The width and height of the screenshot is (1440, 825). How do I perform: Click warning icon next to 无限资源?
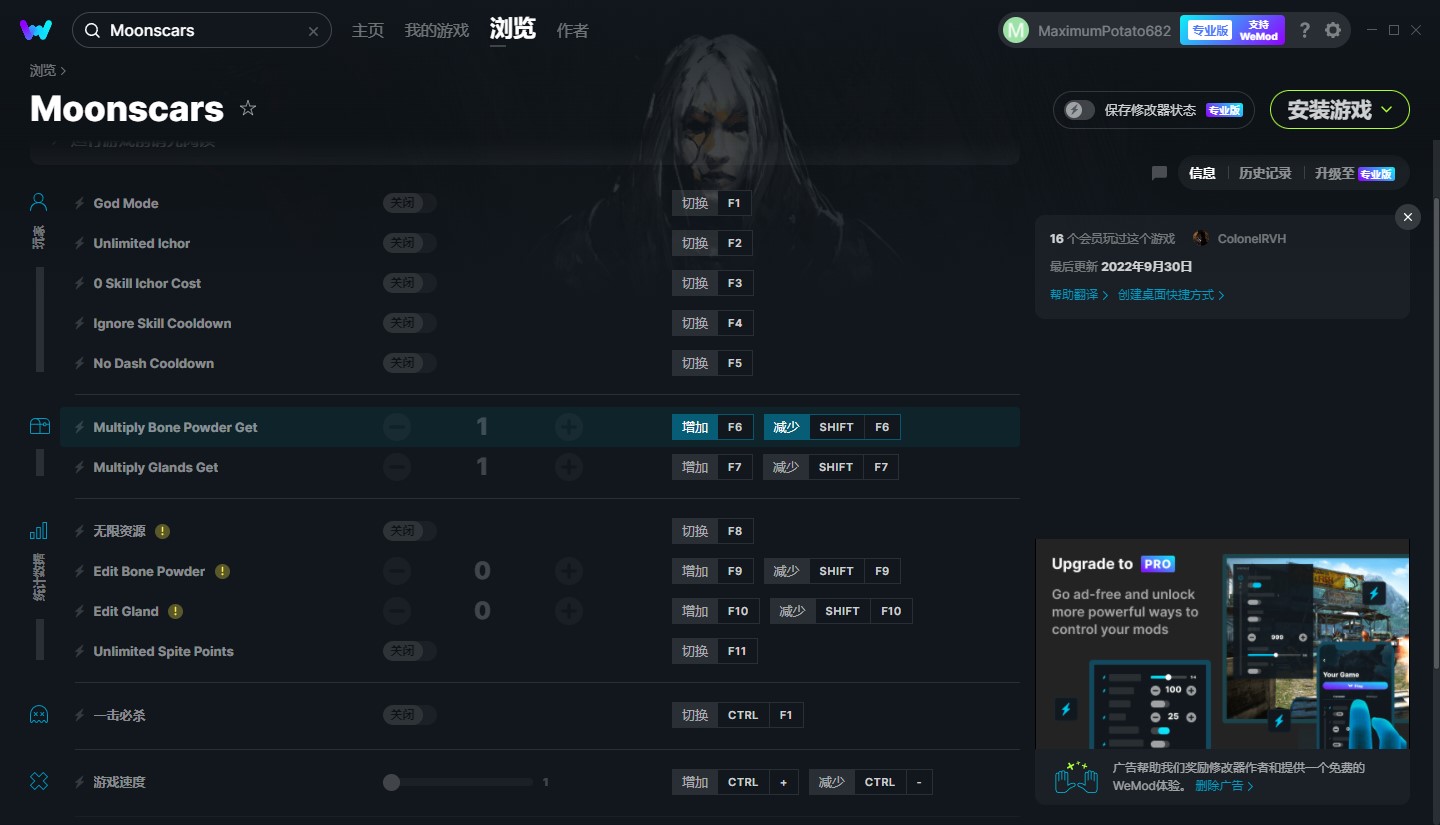click(162, 531)
